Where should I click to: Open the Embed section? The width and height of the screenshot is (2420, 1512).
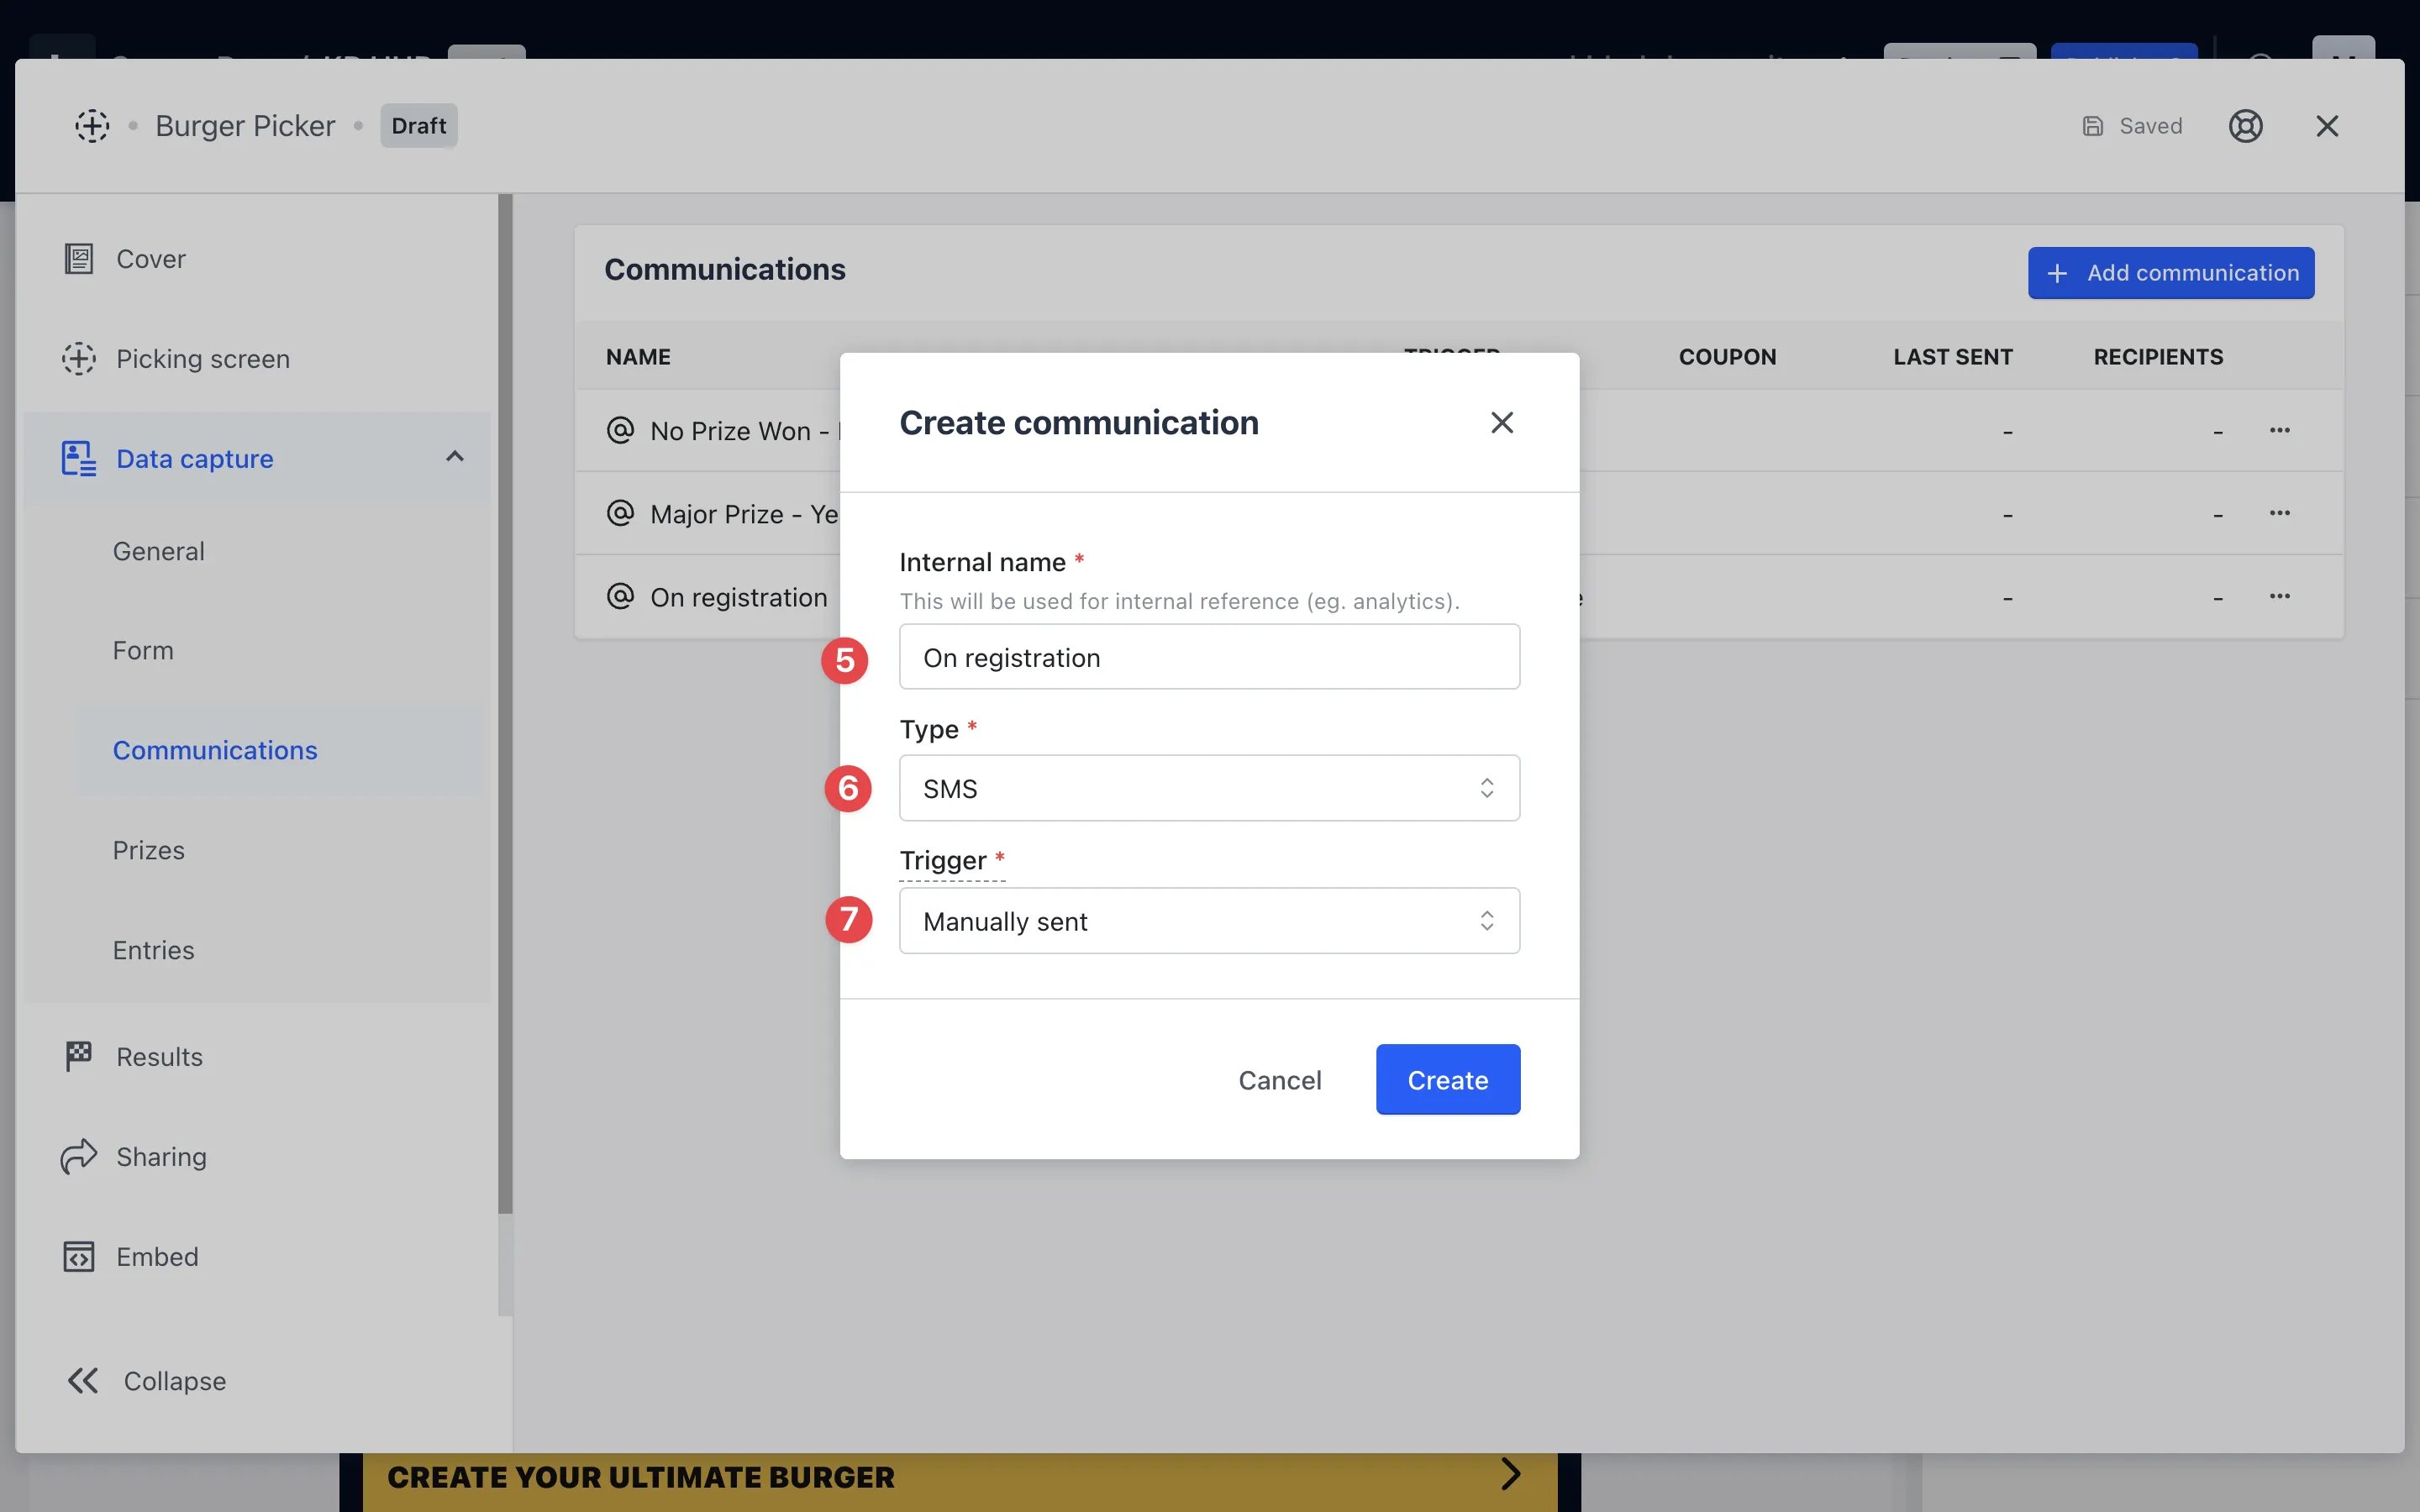pyautogui.click(x=257, y=1257)
